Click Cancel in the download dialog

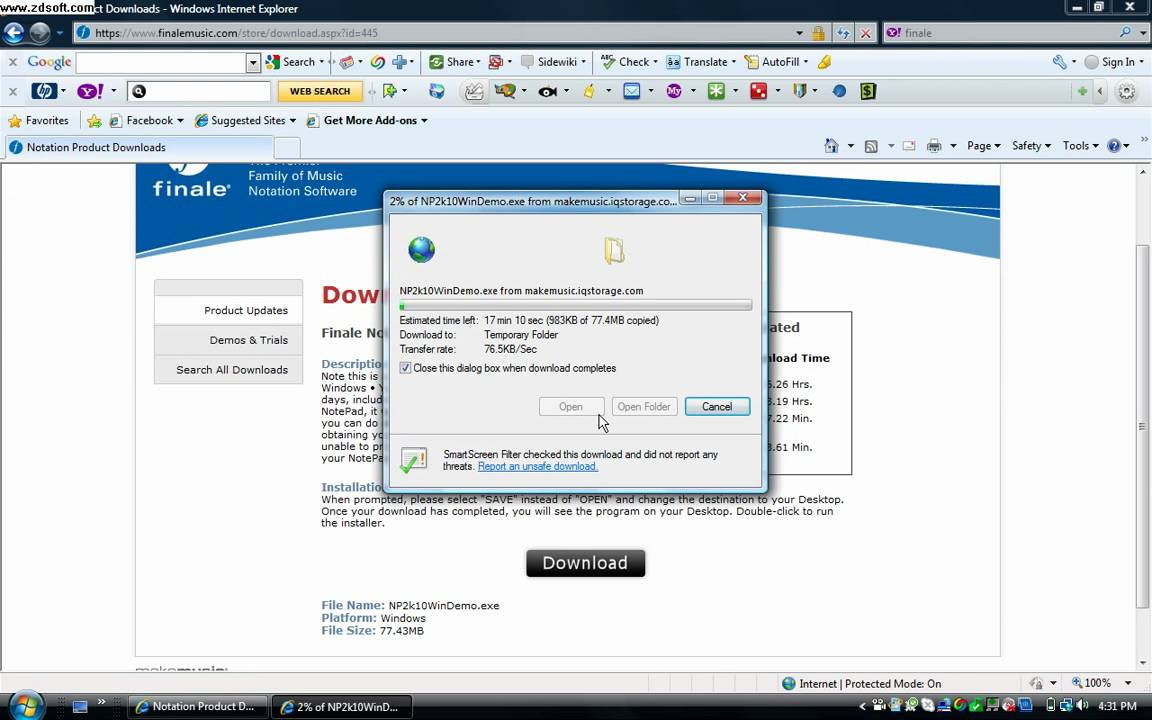point(717,406)
